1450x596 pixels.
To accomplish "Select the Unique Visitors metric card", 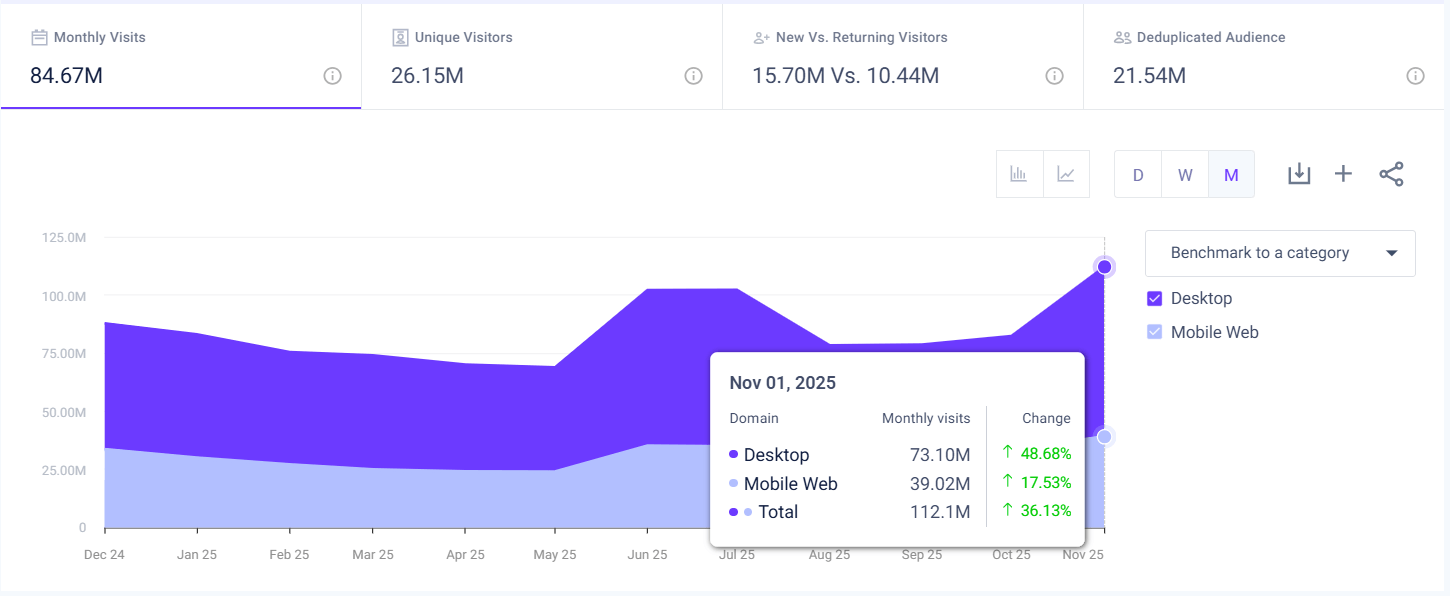I will coord(540,55).
